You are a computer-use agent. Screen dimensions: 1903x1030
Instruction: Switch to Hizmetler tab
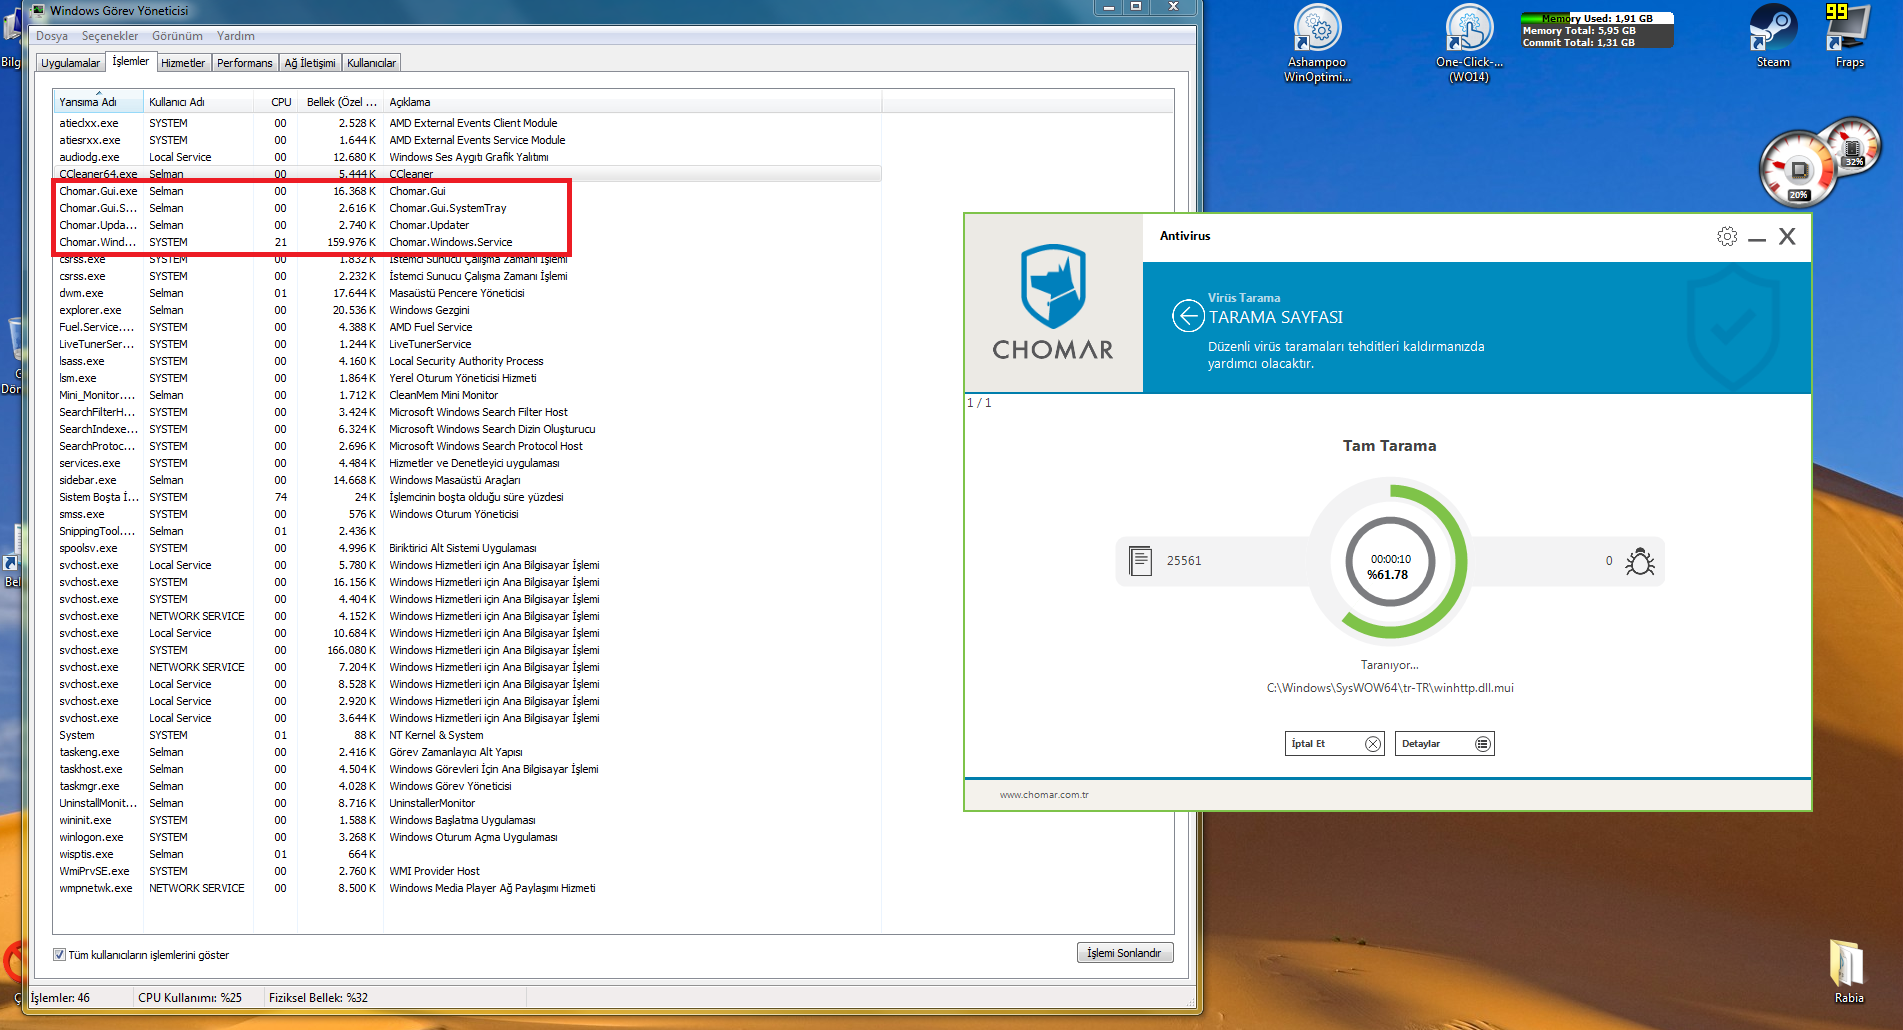183,63
